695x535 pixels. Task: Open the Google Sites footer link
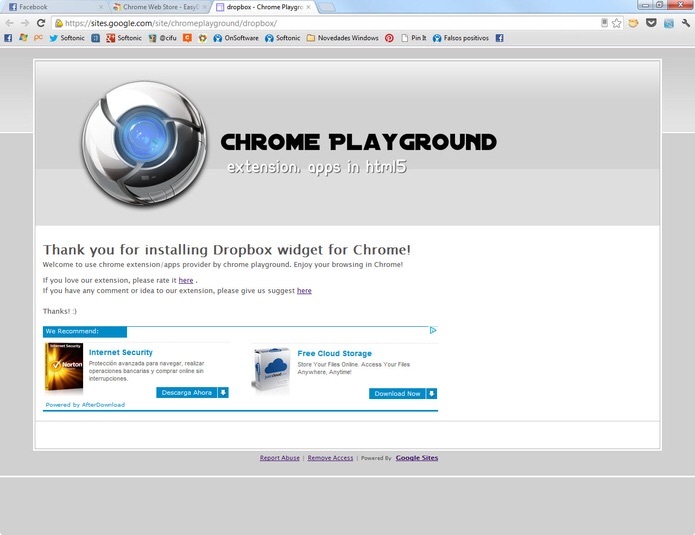[x=417, y=458]
